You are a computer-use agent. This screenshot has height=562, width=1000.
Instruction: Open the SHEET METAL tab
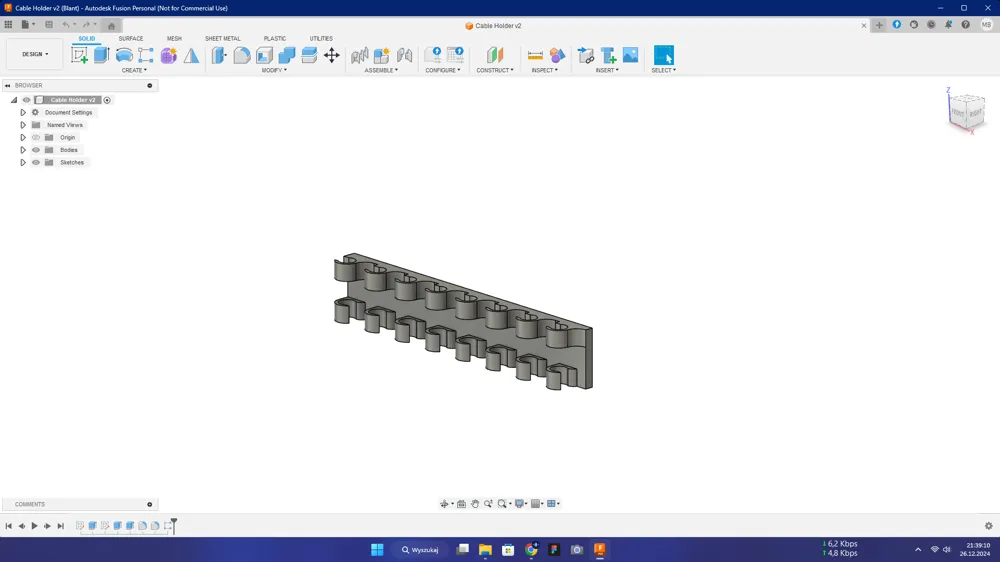[x=223, y=38]
